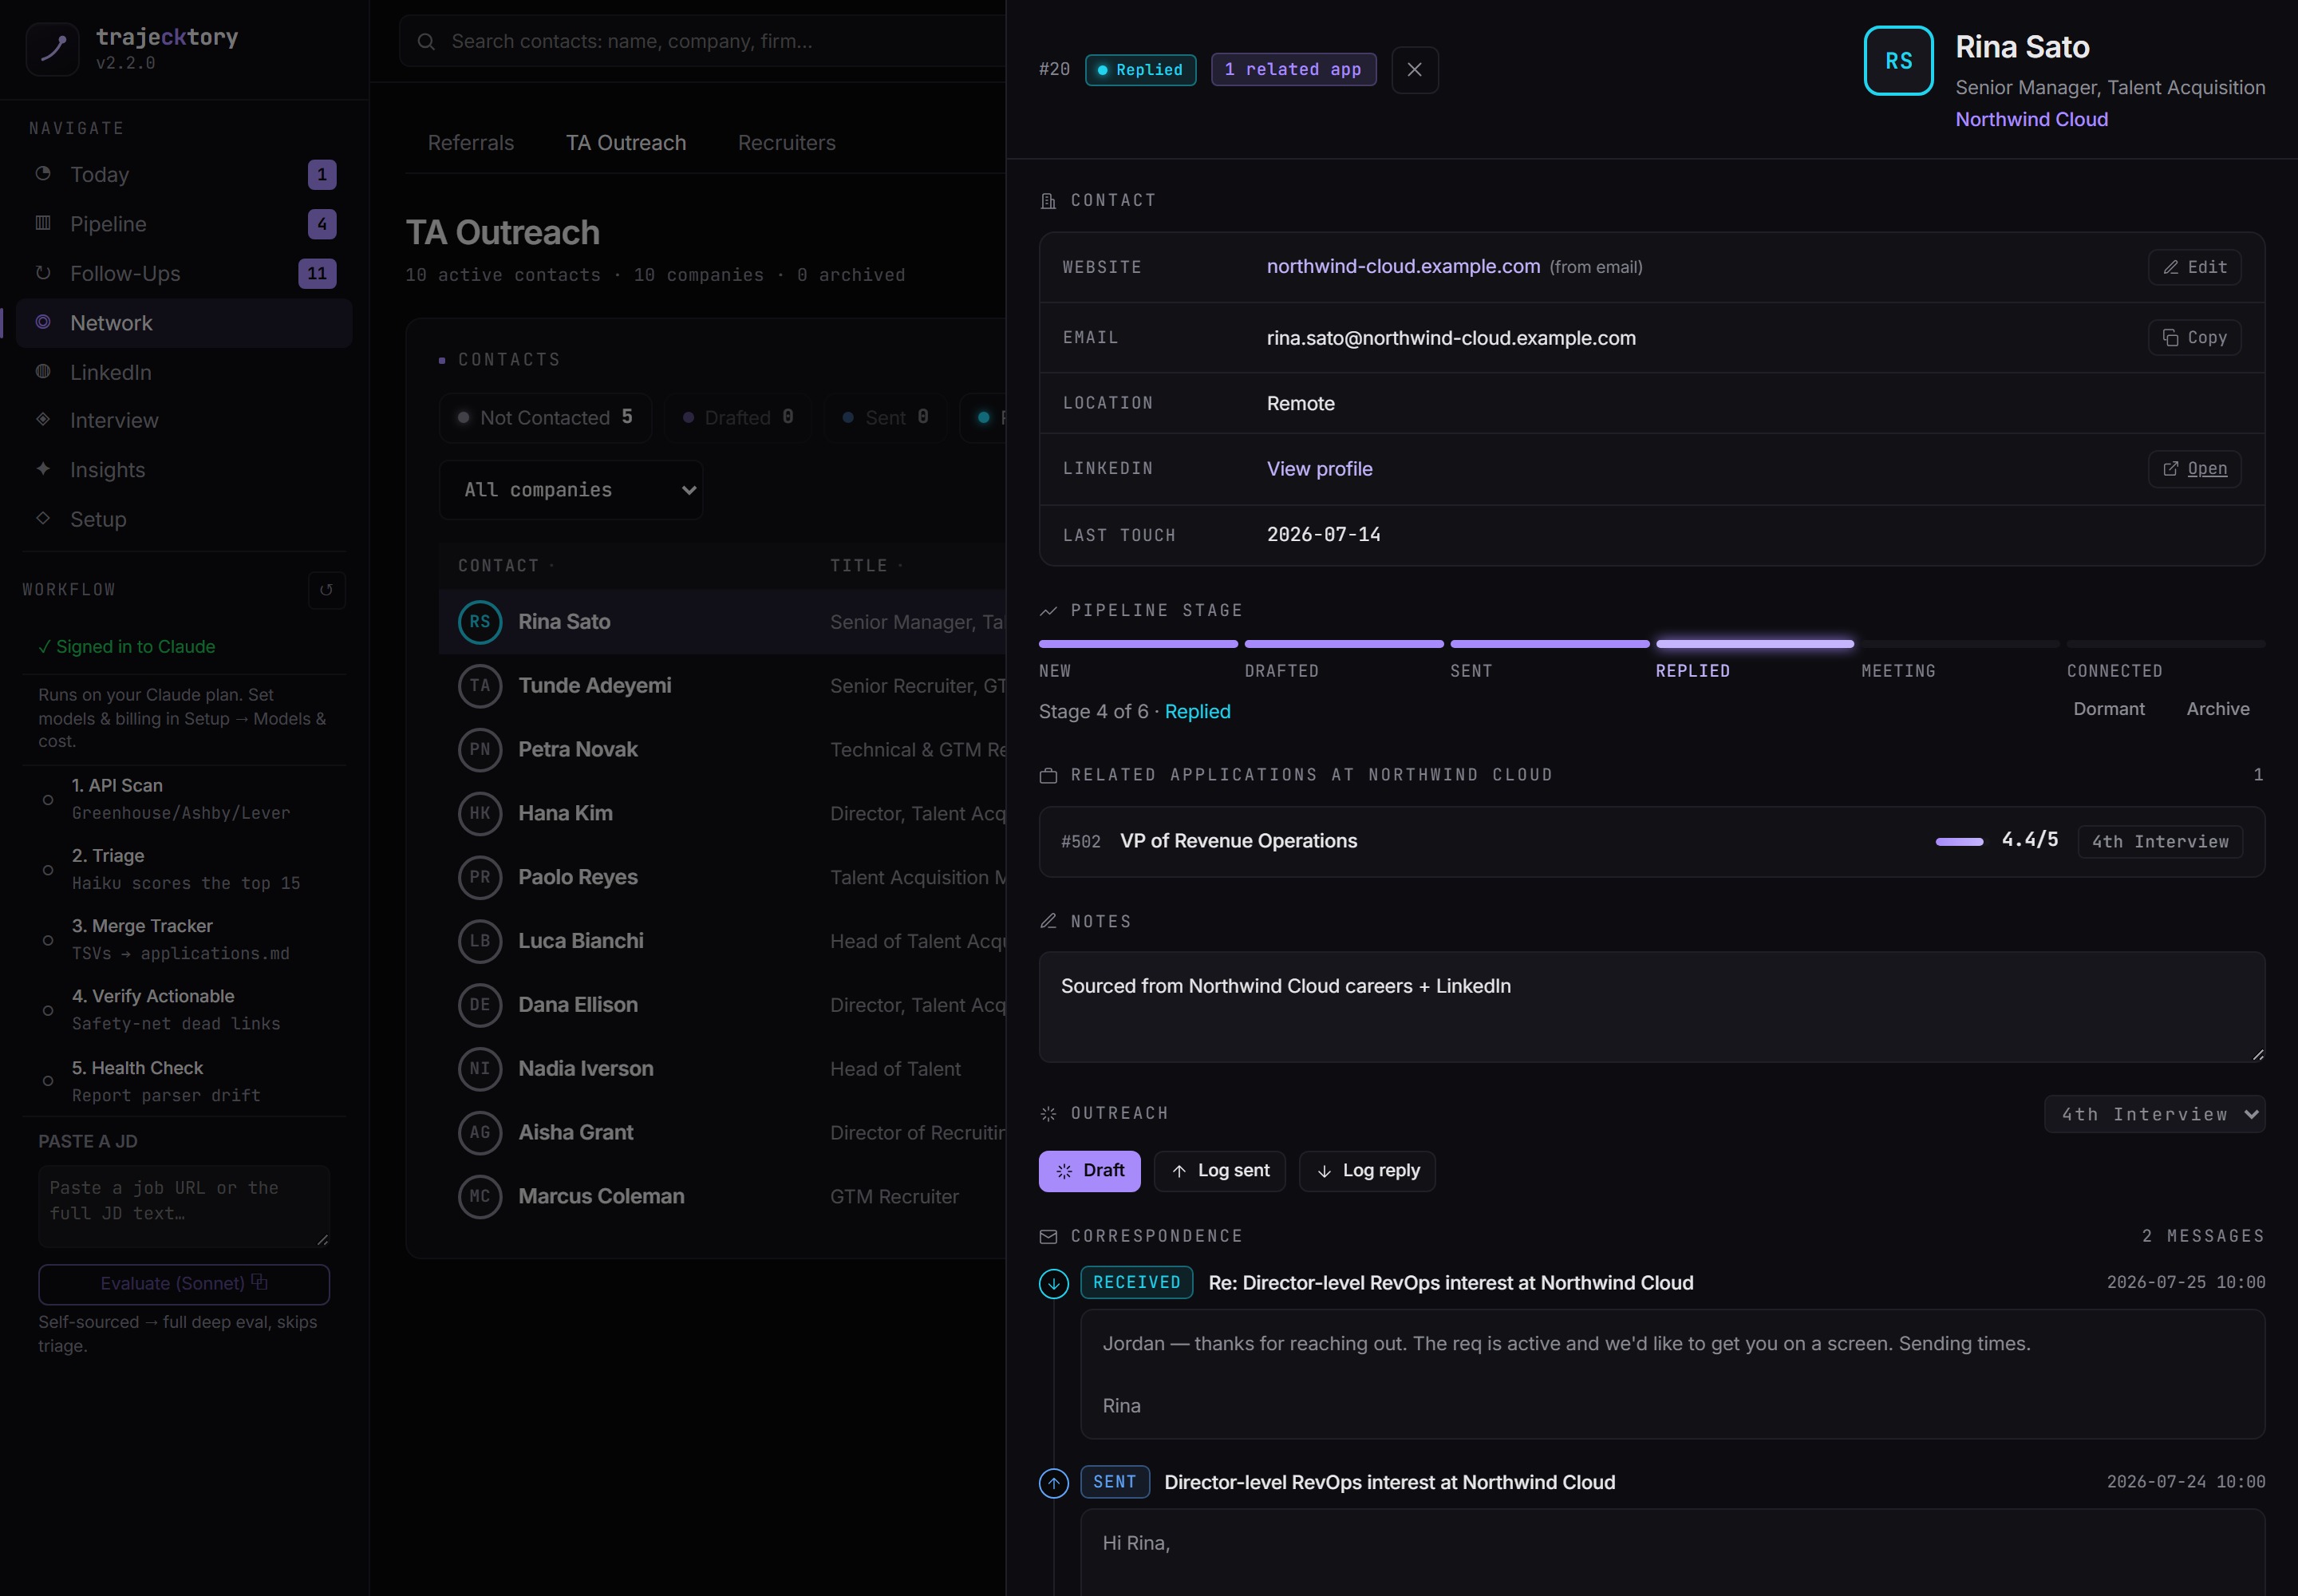The width and height of the screenshot is (2298, 1596).
Task: Select the Tunde Adeyemi contact row
Action: pos(722,686)
